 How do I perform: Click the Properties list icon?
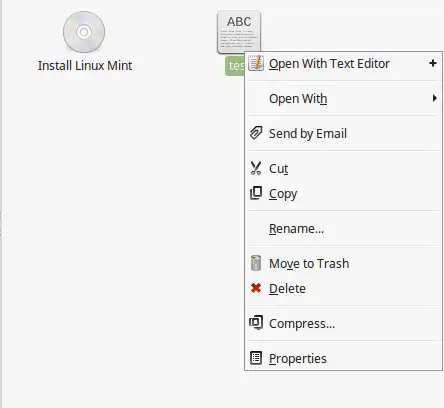pos(256,358)
